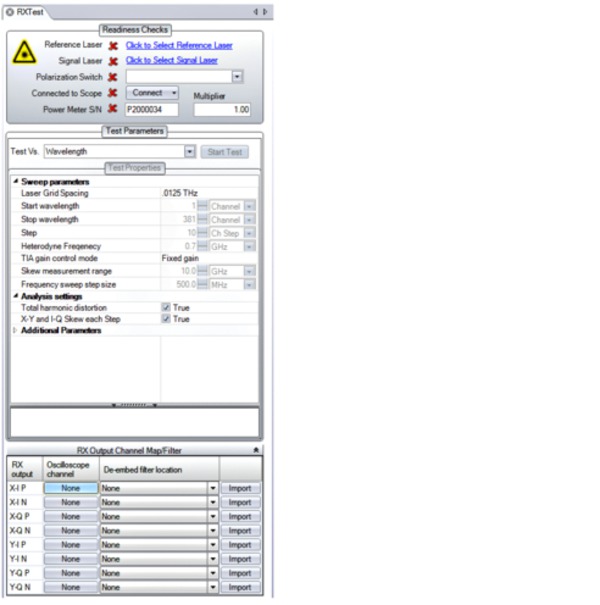Click the red X beside Power Meter S/N
600x605 pixels.
coord(113,109)
